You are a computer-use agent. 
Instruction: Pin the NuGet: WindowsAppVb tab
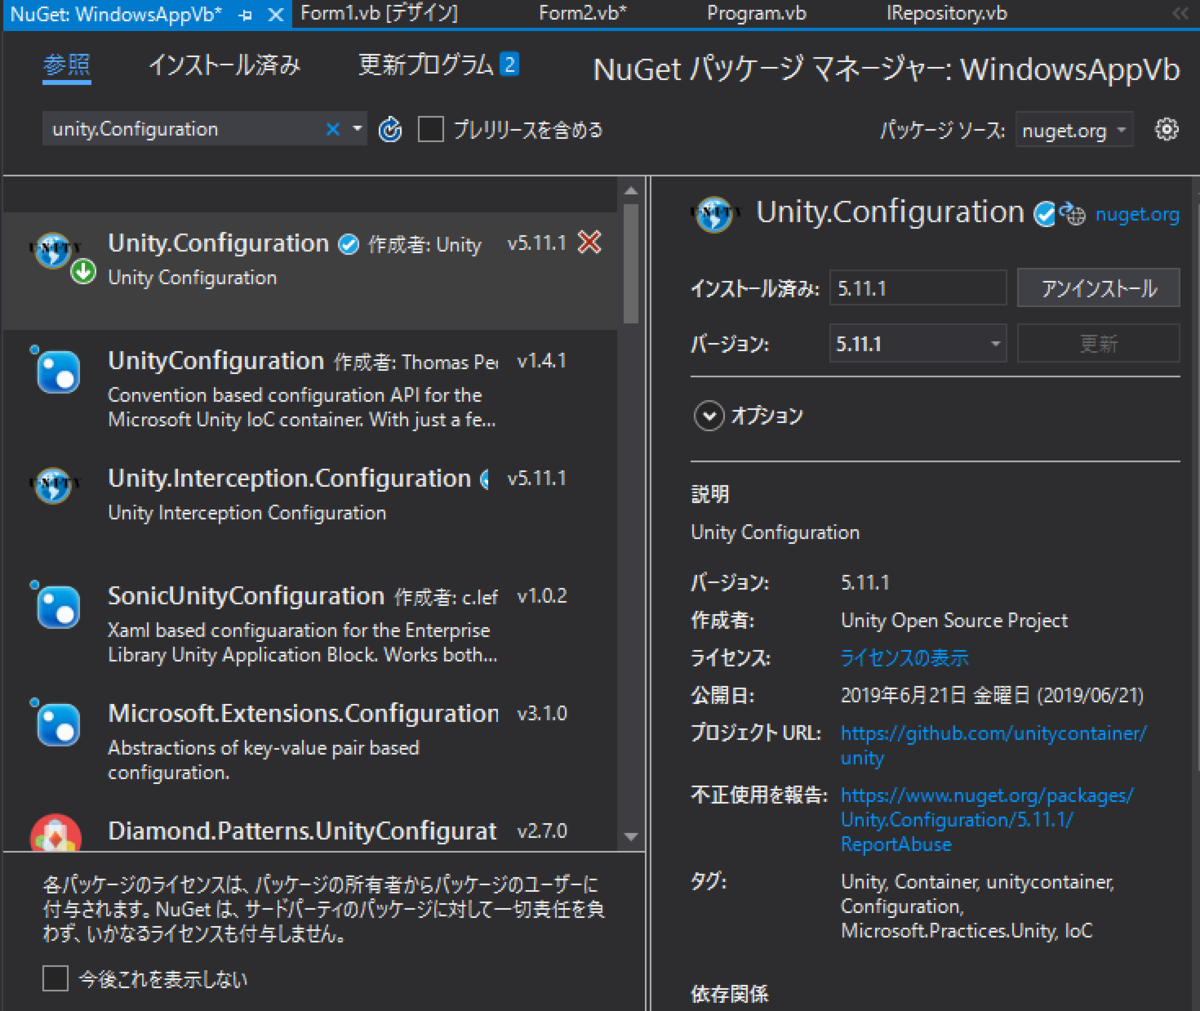click(x=246, y=14)
